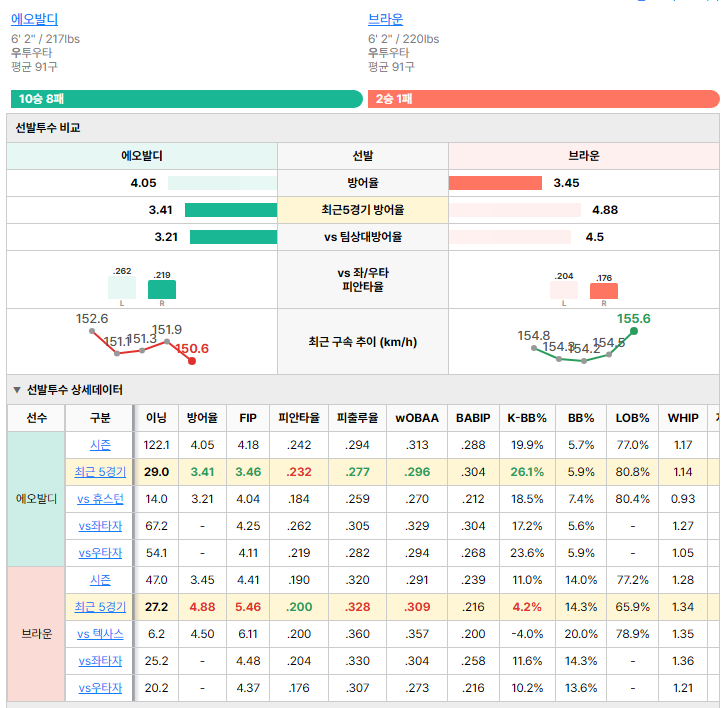Open 브라운 시즌 stats link with 47.0 innings
Screen dimensions: 726x708
100,580
